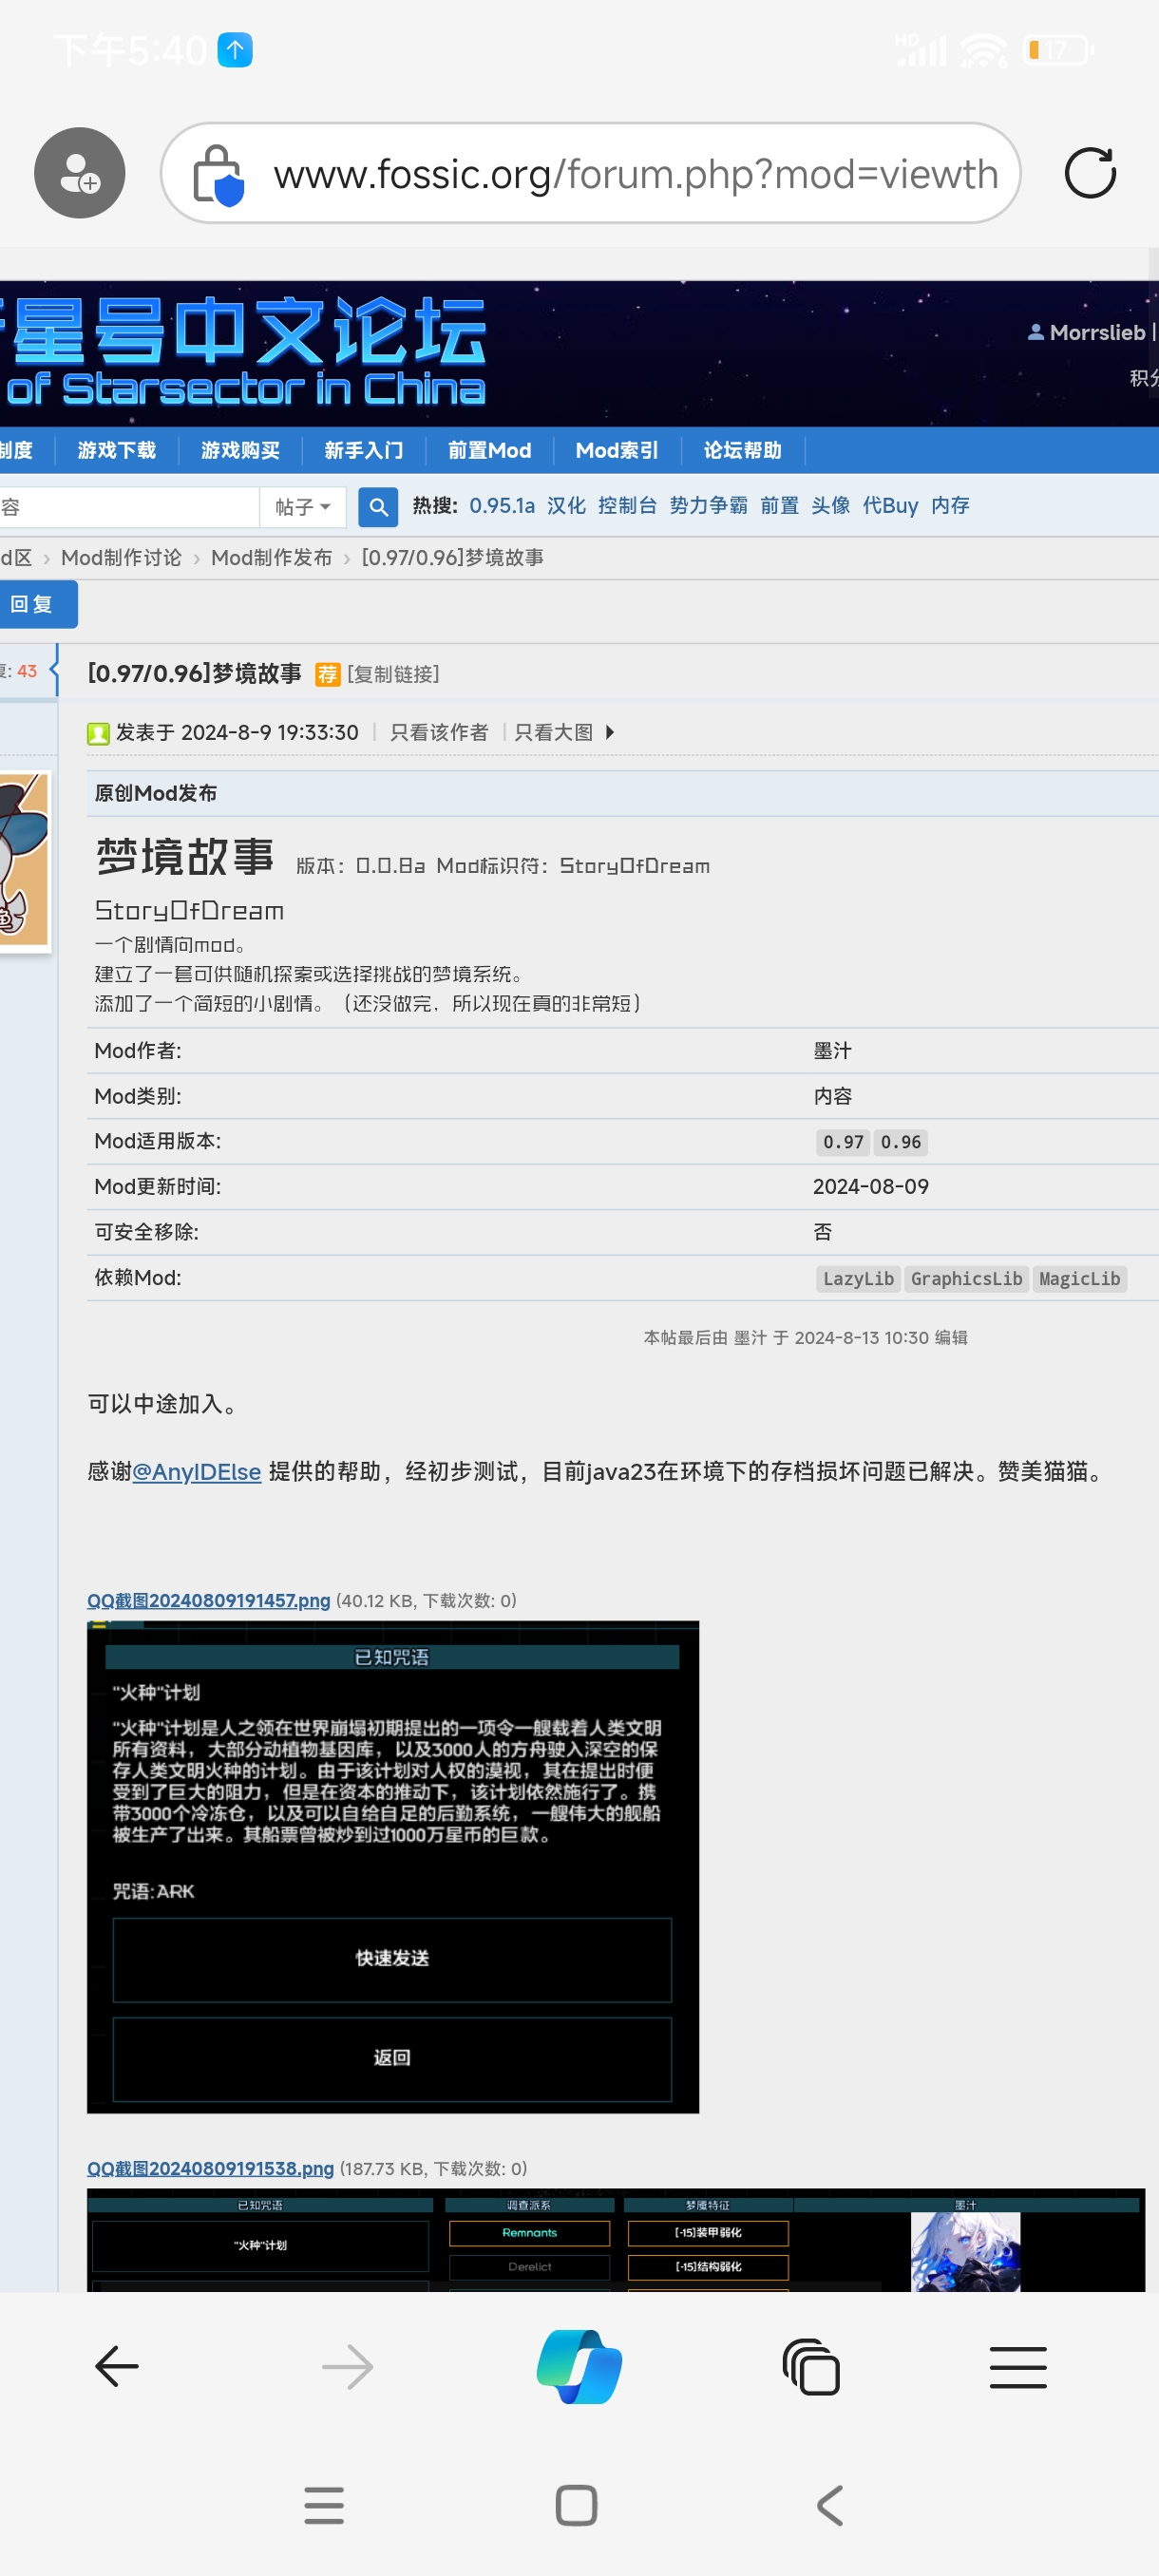This screenshot has width=1159, height=2576.
Task: Open 论坛帮助 in the nav bar
Action: pyautogui.click(x=743, y=450)
